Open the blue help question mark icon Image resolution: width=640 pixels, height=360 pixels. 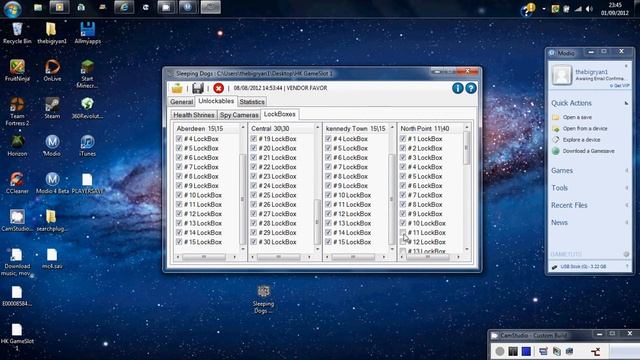pyautogui.click(x=471, y=88)
